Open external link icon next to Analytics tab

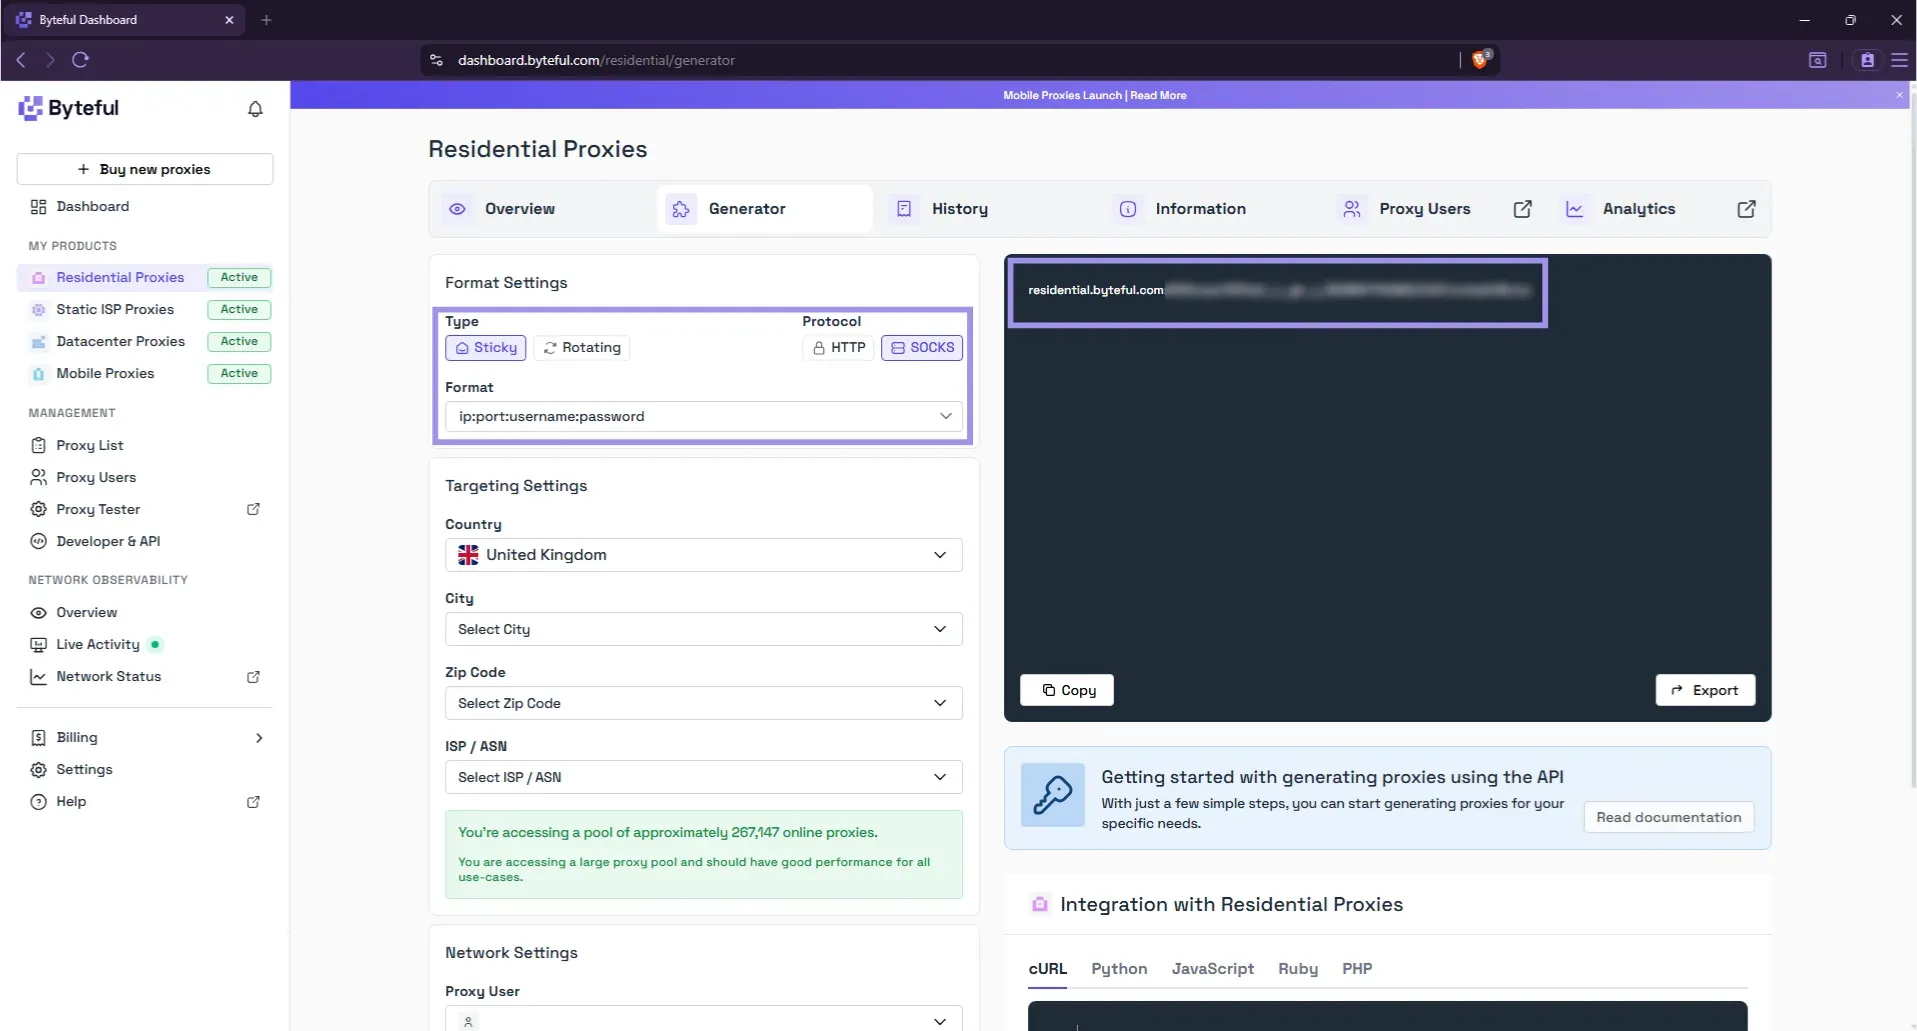[1746, 209]
